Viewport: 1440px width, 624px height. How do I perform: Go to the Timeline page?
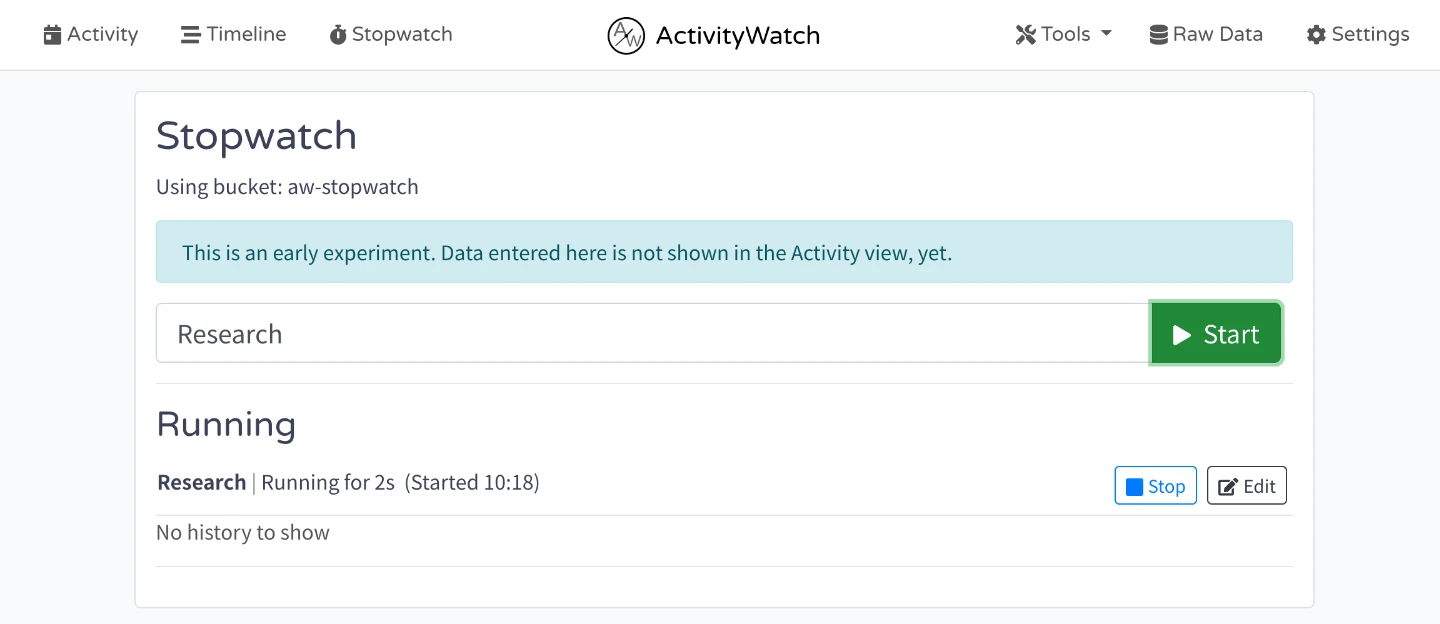(x=246, y=35)
